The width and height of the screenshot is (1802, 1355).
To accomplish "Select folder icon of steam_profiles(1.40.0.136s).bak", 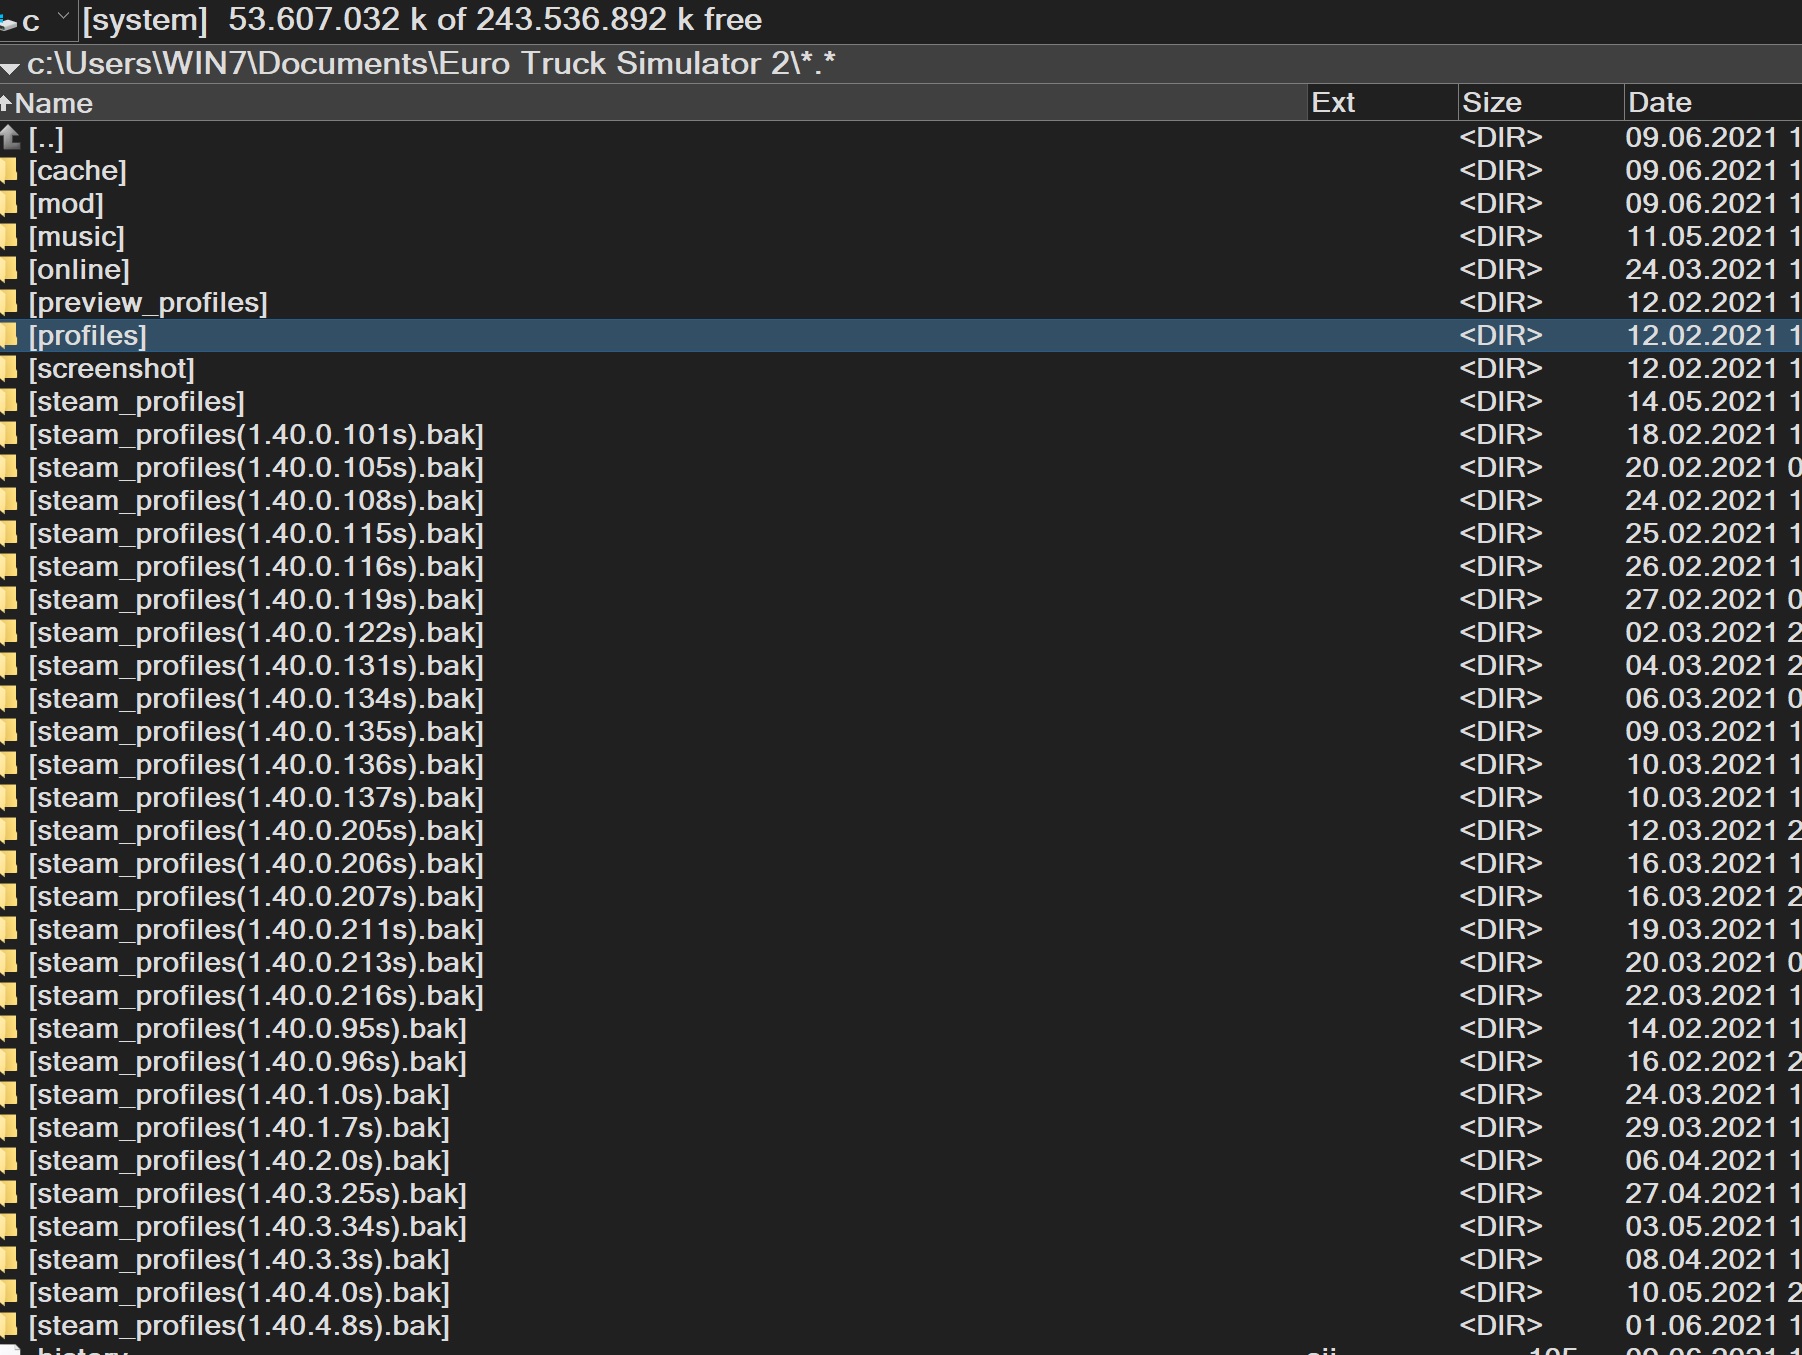I will click(9, 765).
